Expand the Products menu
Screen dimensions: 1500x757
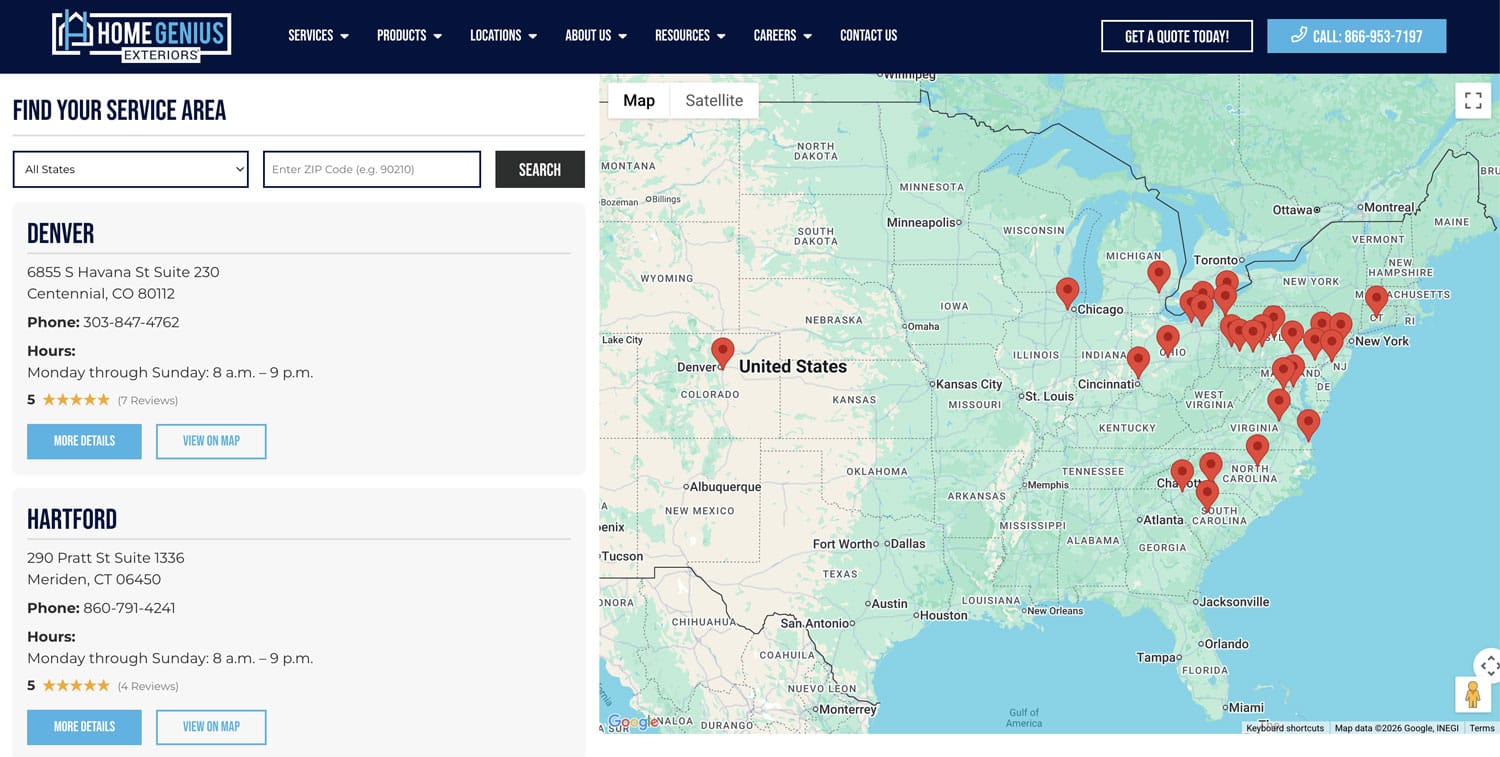click(x=409, y=36)
